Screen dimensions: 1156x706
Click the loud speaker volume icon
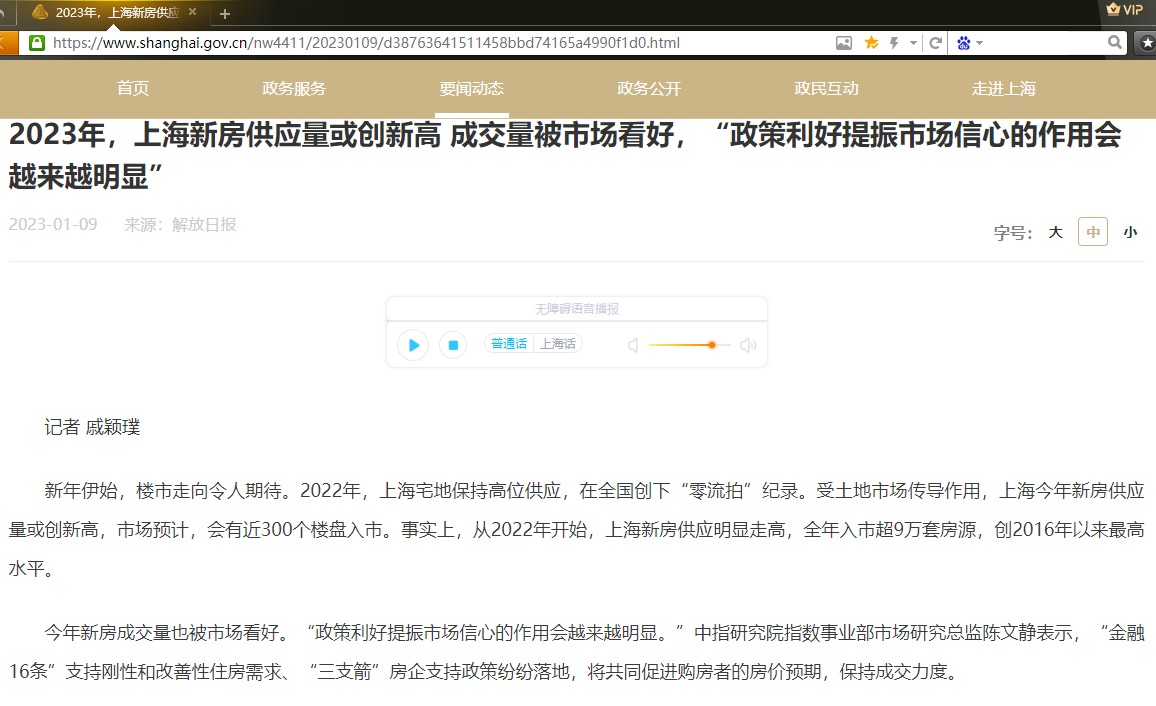tap(748, 345)
